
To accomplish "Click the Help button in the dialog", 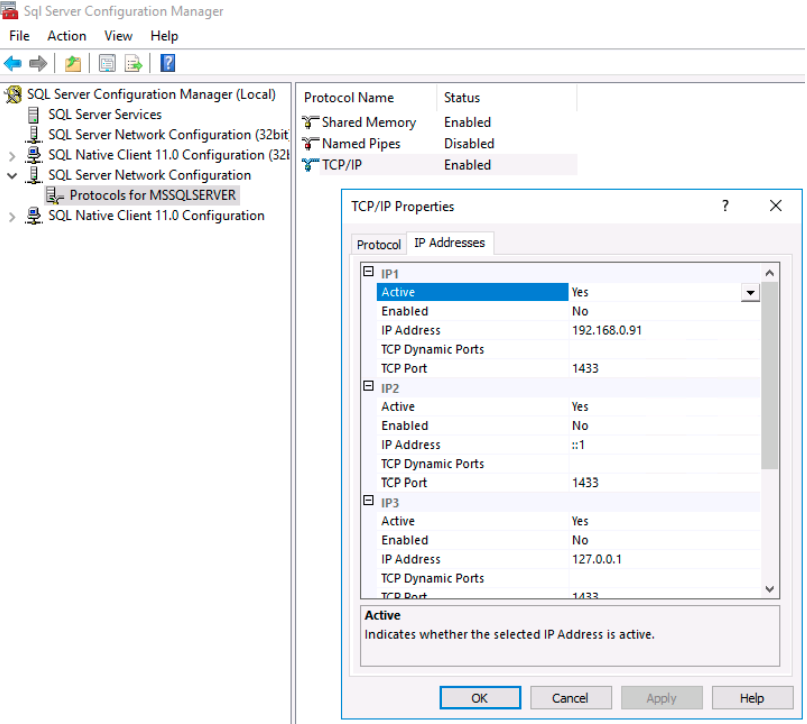I will coord(752,698).
